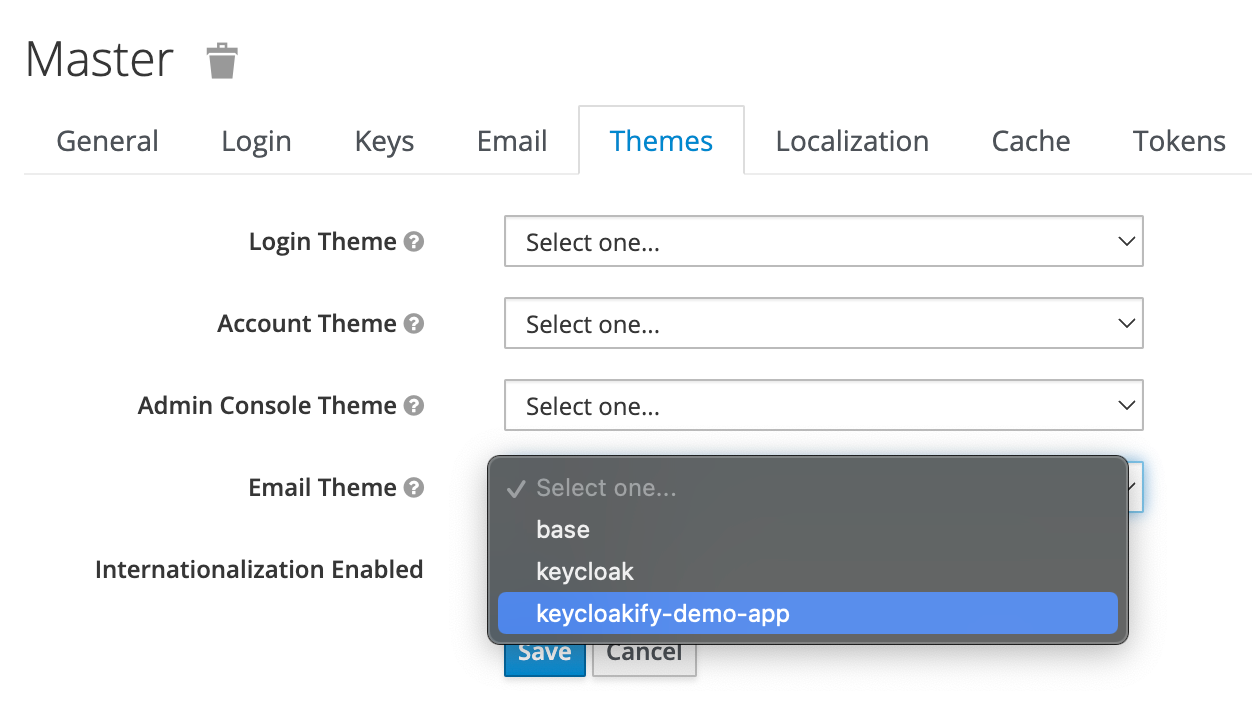The image size is (1252, 716).
Task: View the Cache tab
Action: 1031,141
